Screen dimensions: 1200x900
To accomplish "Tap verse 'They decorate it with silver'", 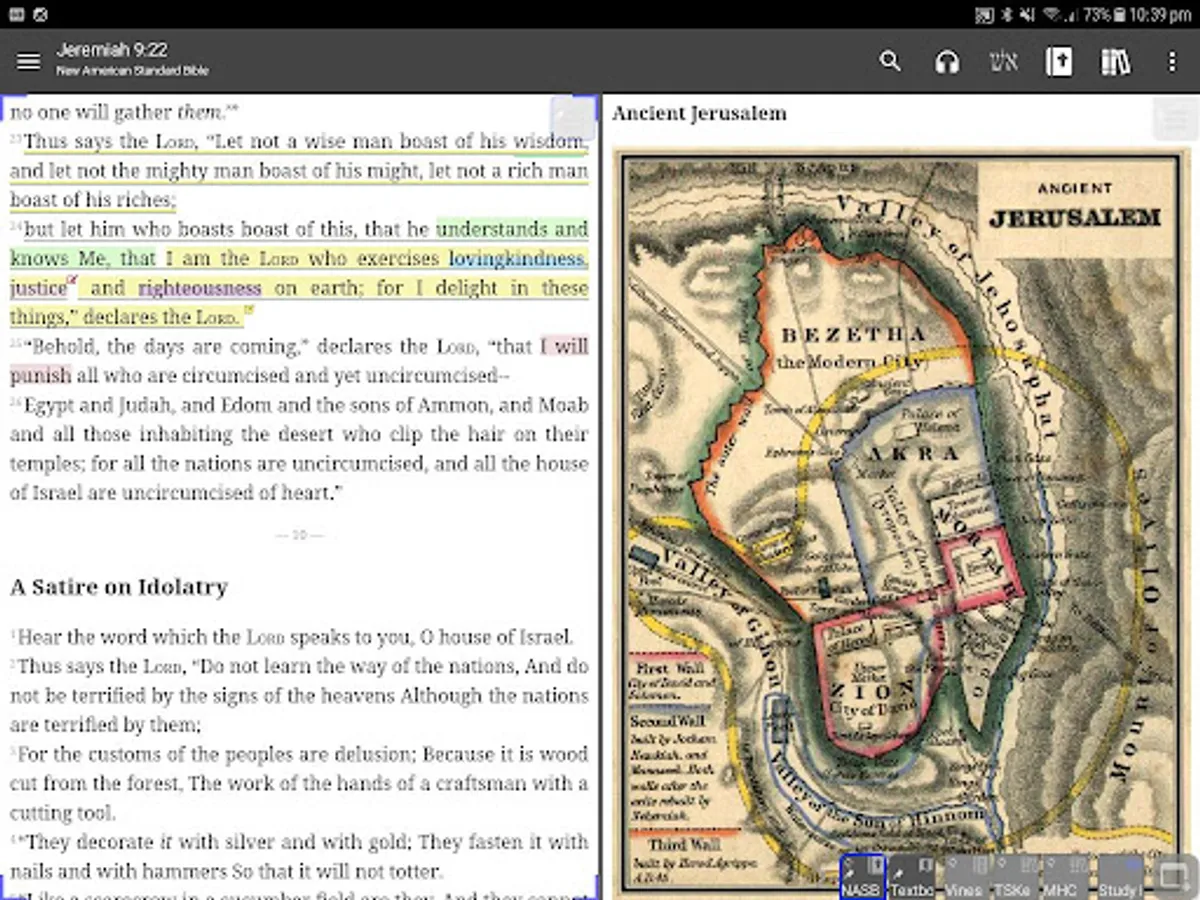I will (x=299, y=856).
